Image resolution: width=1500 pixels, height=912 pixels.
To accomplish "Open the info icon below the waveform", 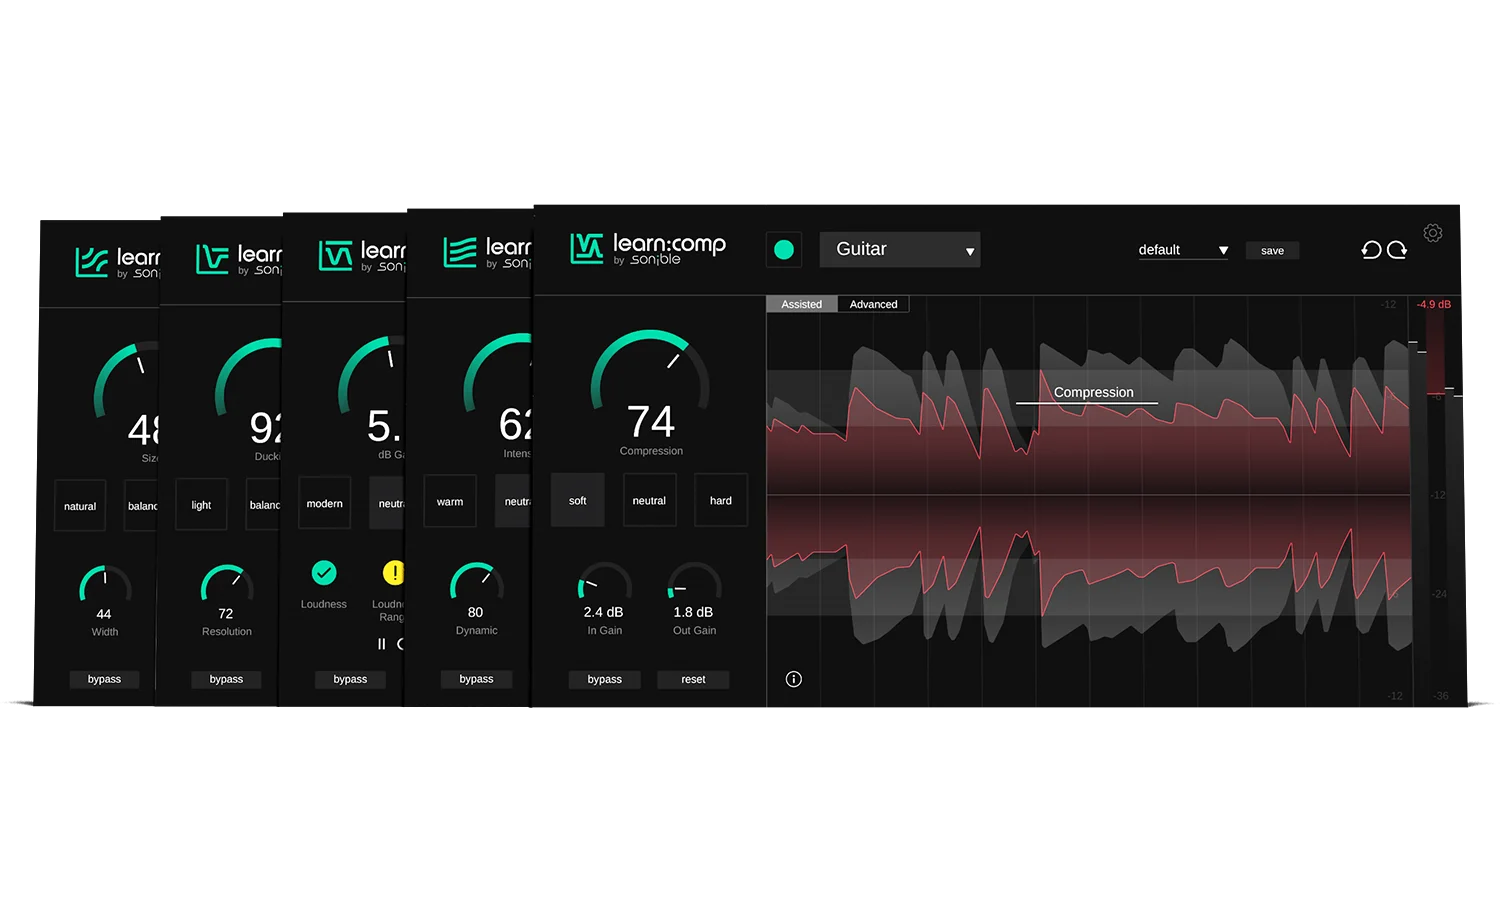I will pos(794,679).
